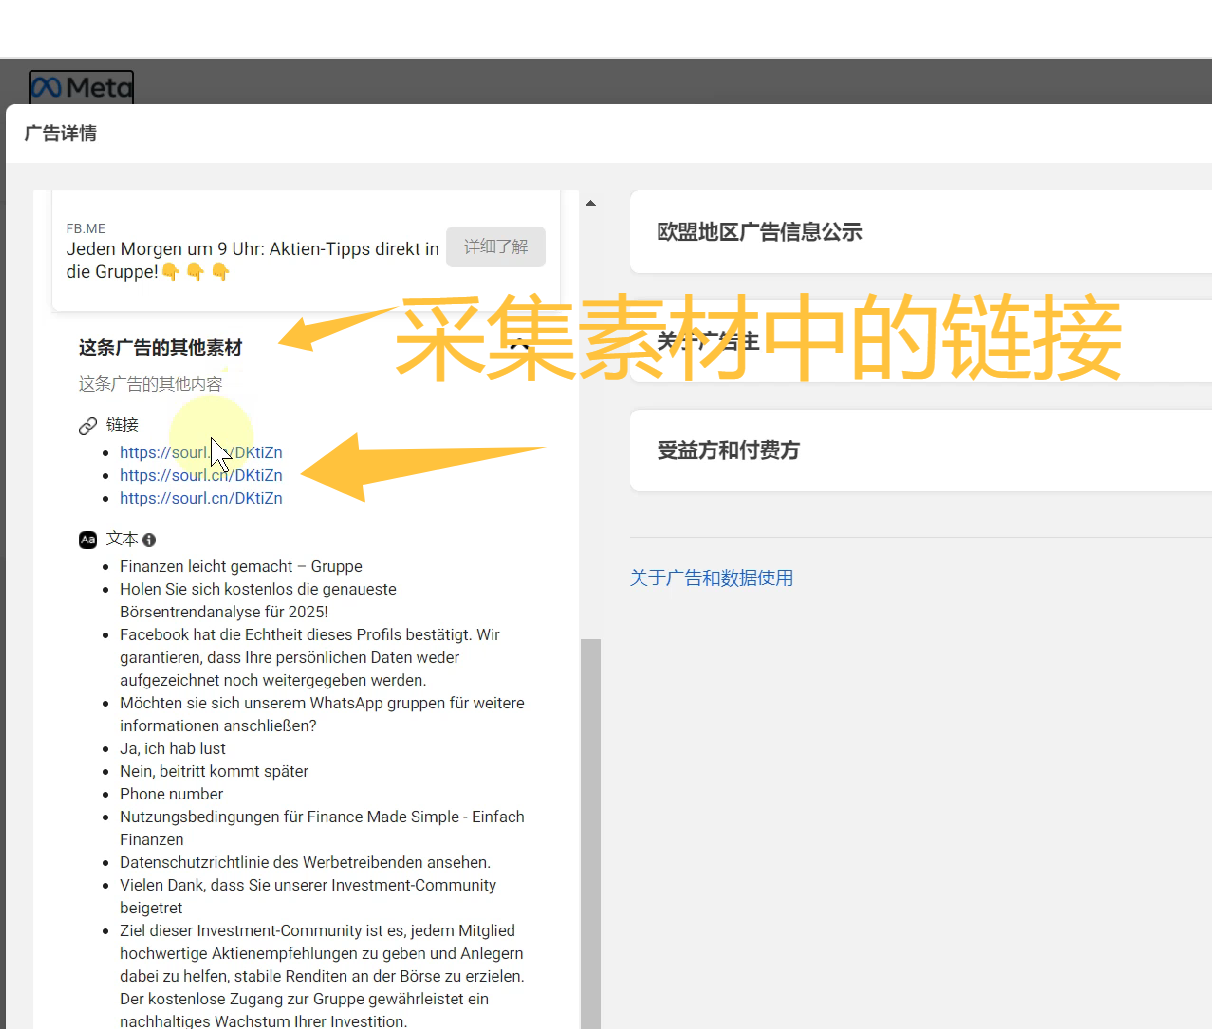Click the scroll up arrow of the ad panel
Image resolution: width=1212 pixels, height=1029 pixels.
pos(591,203)
